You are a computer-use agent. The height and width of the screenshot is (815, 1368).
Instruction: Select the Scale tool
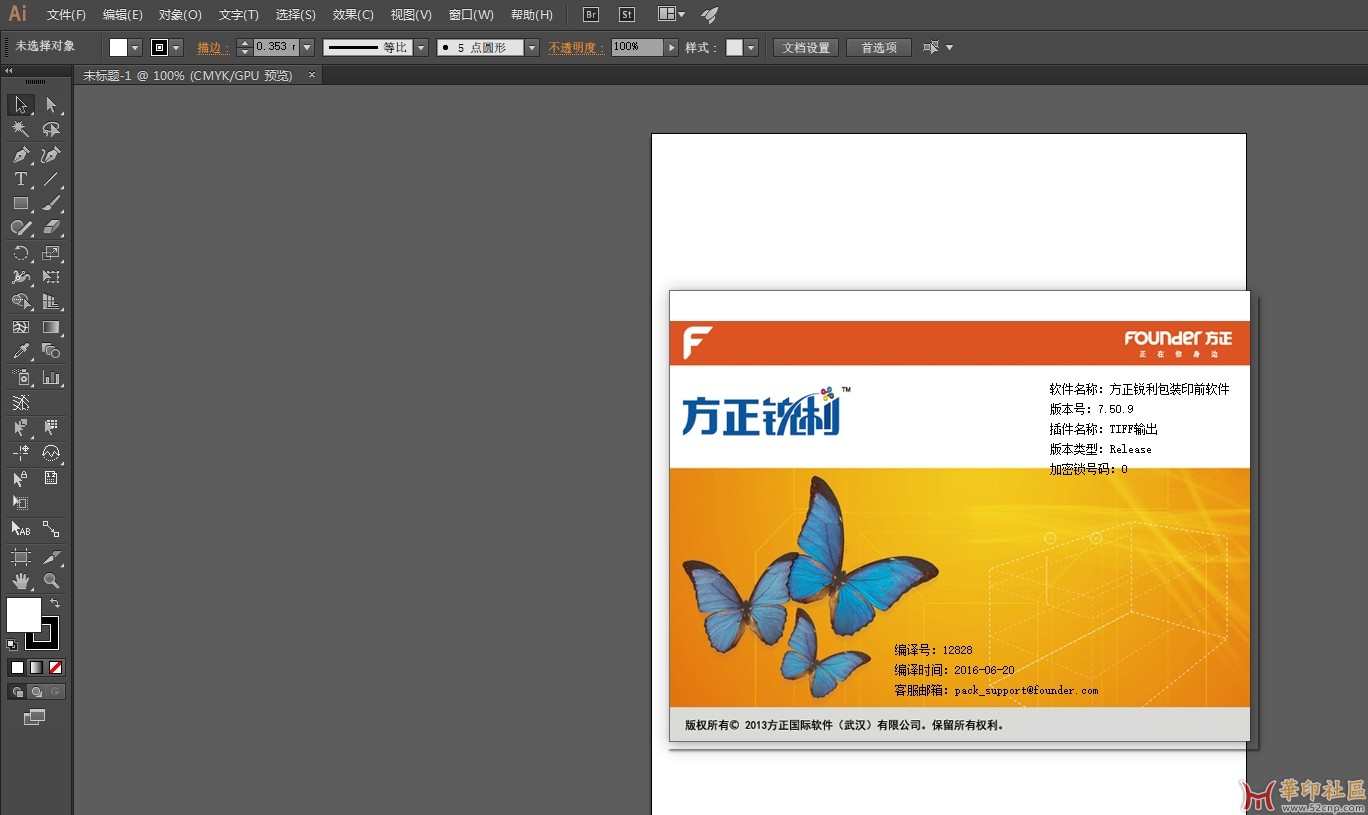point(51,253)
